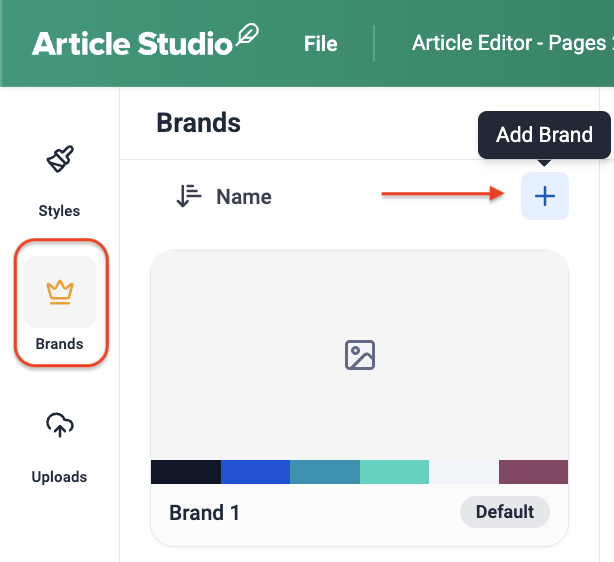
Task: Click the Brand 1 name label
Action: [x=204, y=513]
